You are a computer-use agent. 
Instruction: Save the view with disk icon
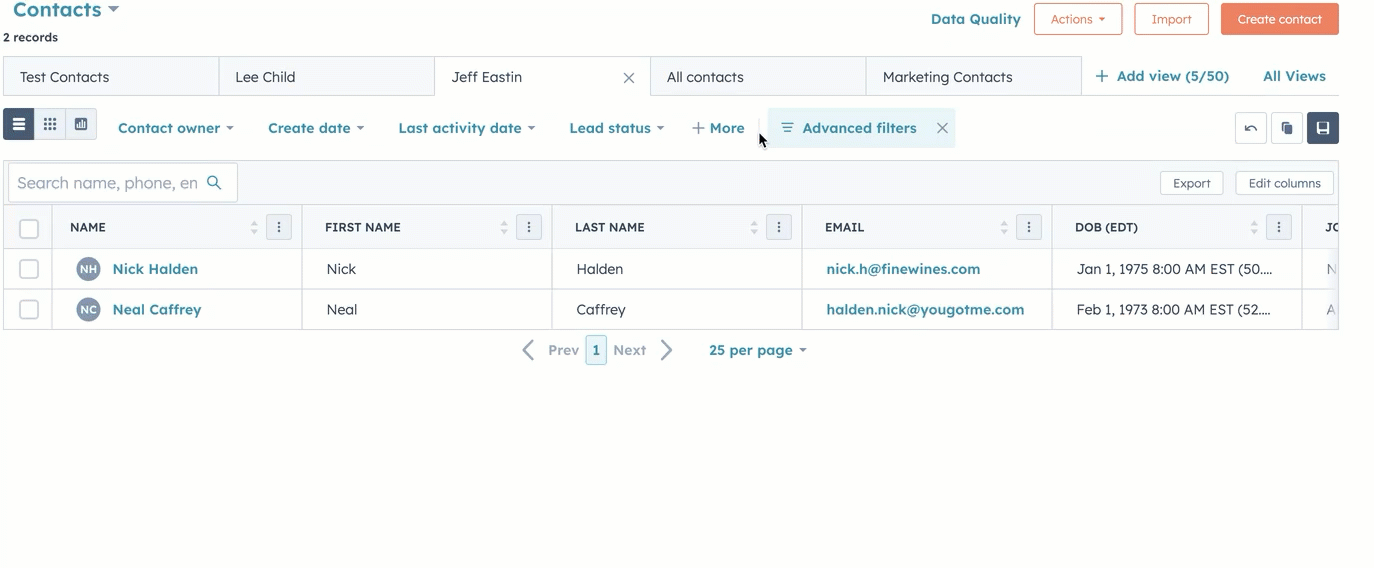(1322, 128)
